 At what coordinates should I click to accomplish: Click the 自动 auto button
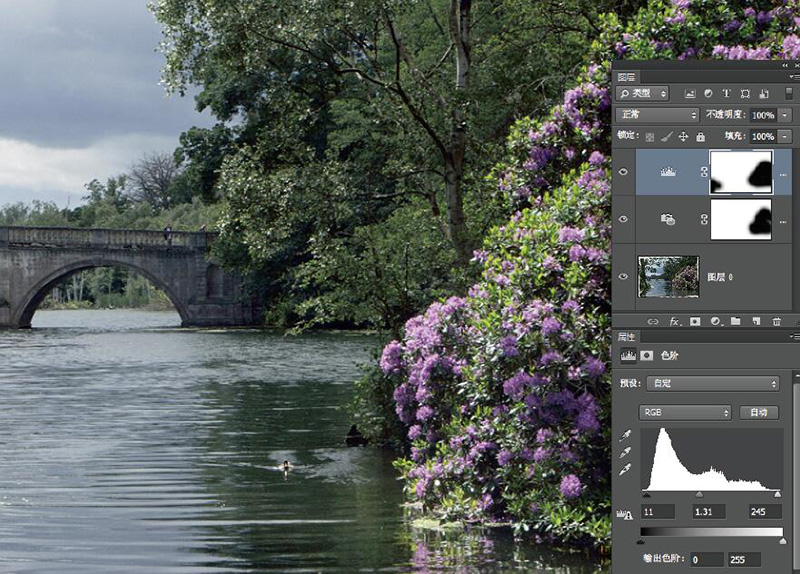coord(759,412)
